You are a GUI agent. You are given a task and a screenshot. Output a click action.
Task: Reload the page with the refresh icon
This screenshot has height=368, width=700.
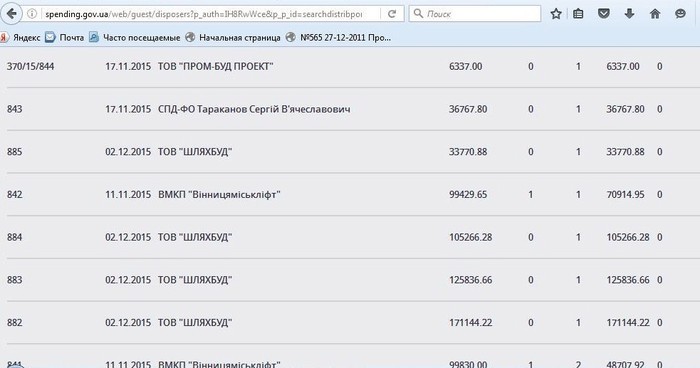click(392, 14)
